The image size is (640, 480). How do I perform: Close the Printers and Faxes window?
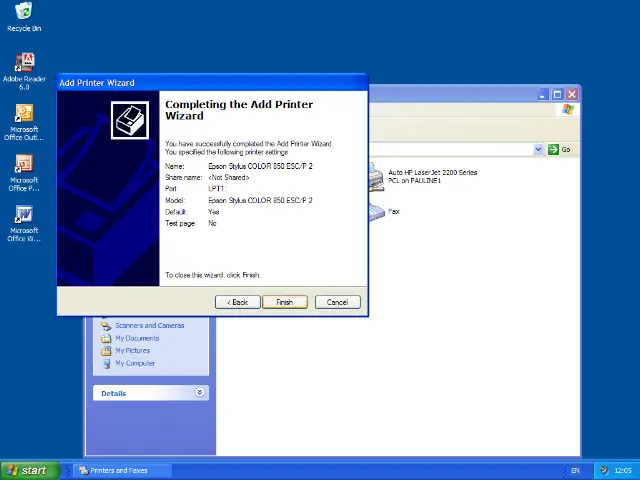click(x=572, y=95)
